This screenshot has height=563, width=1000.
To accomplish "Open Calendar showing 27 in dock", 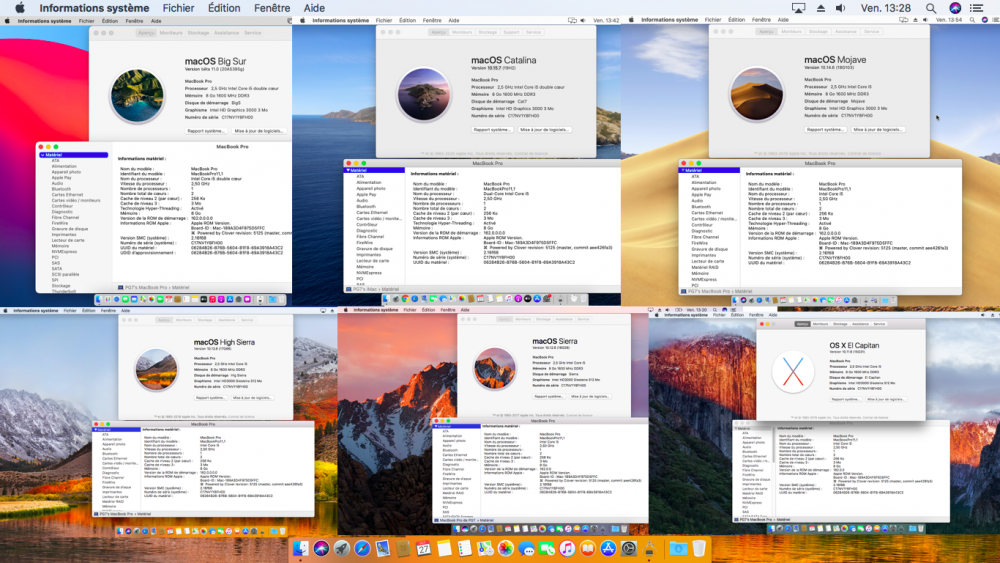I will coord(423,548).
